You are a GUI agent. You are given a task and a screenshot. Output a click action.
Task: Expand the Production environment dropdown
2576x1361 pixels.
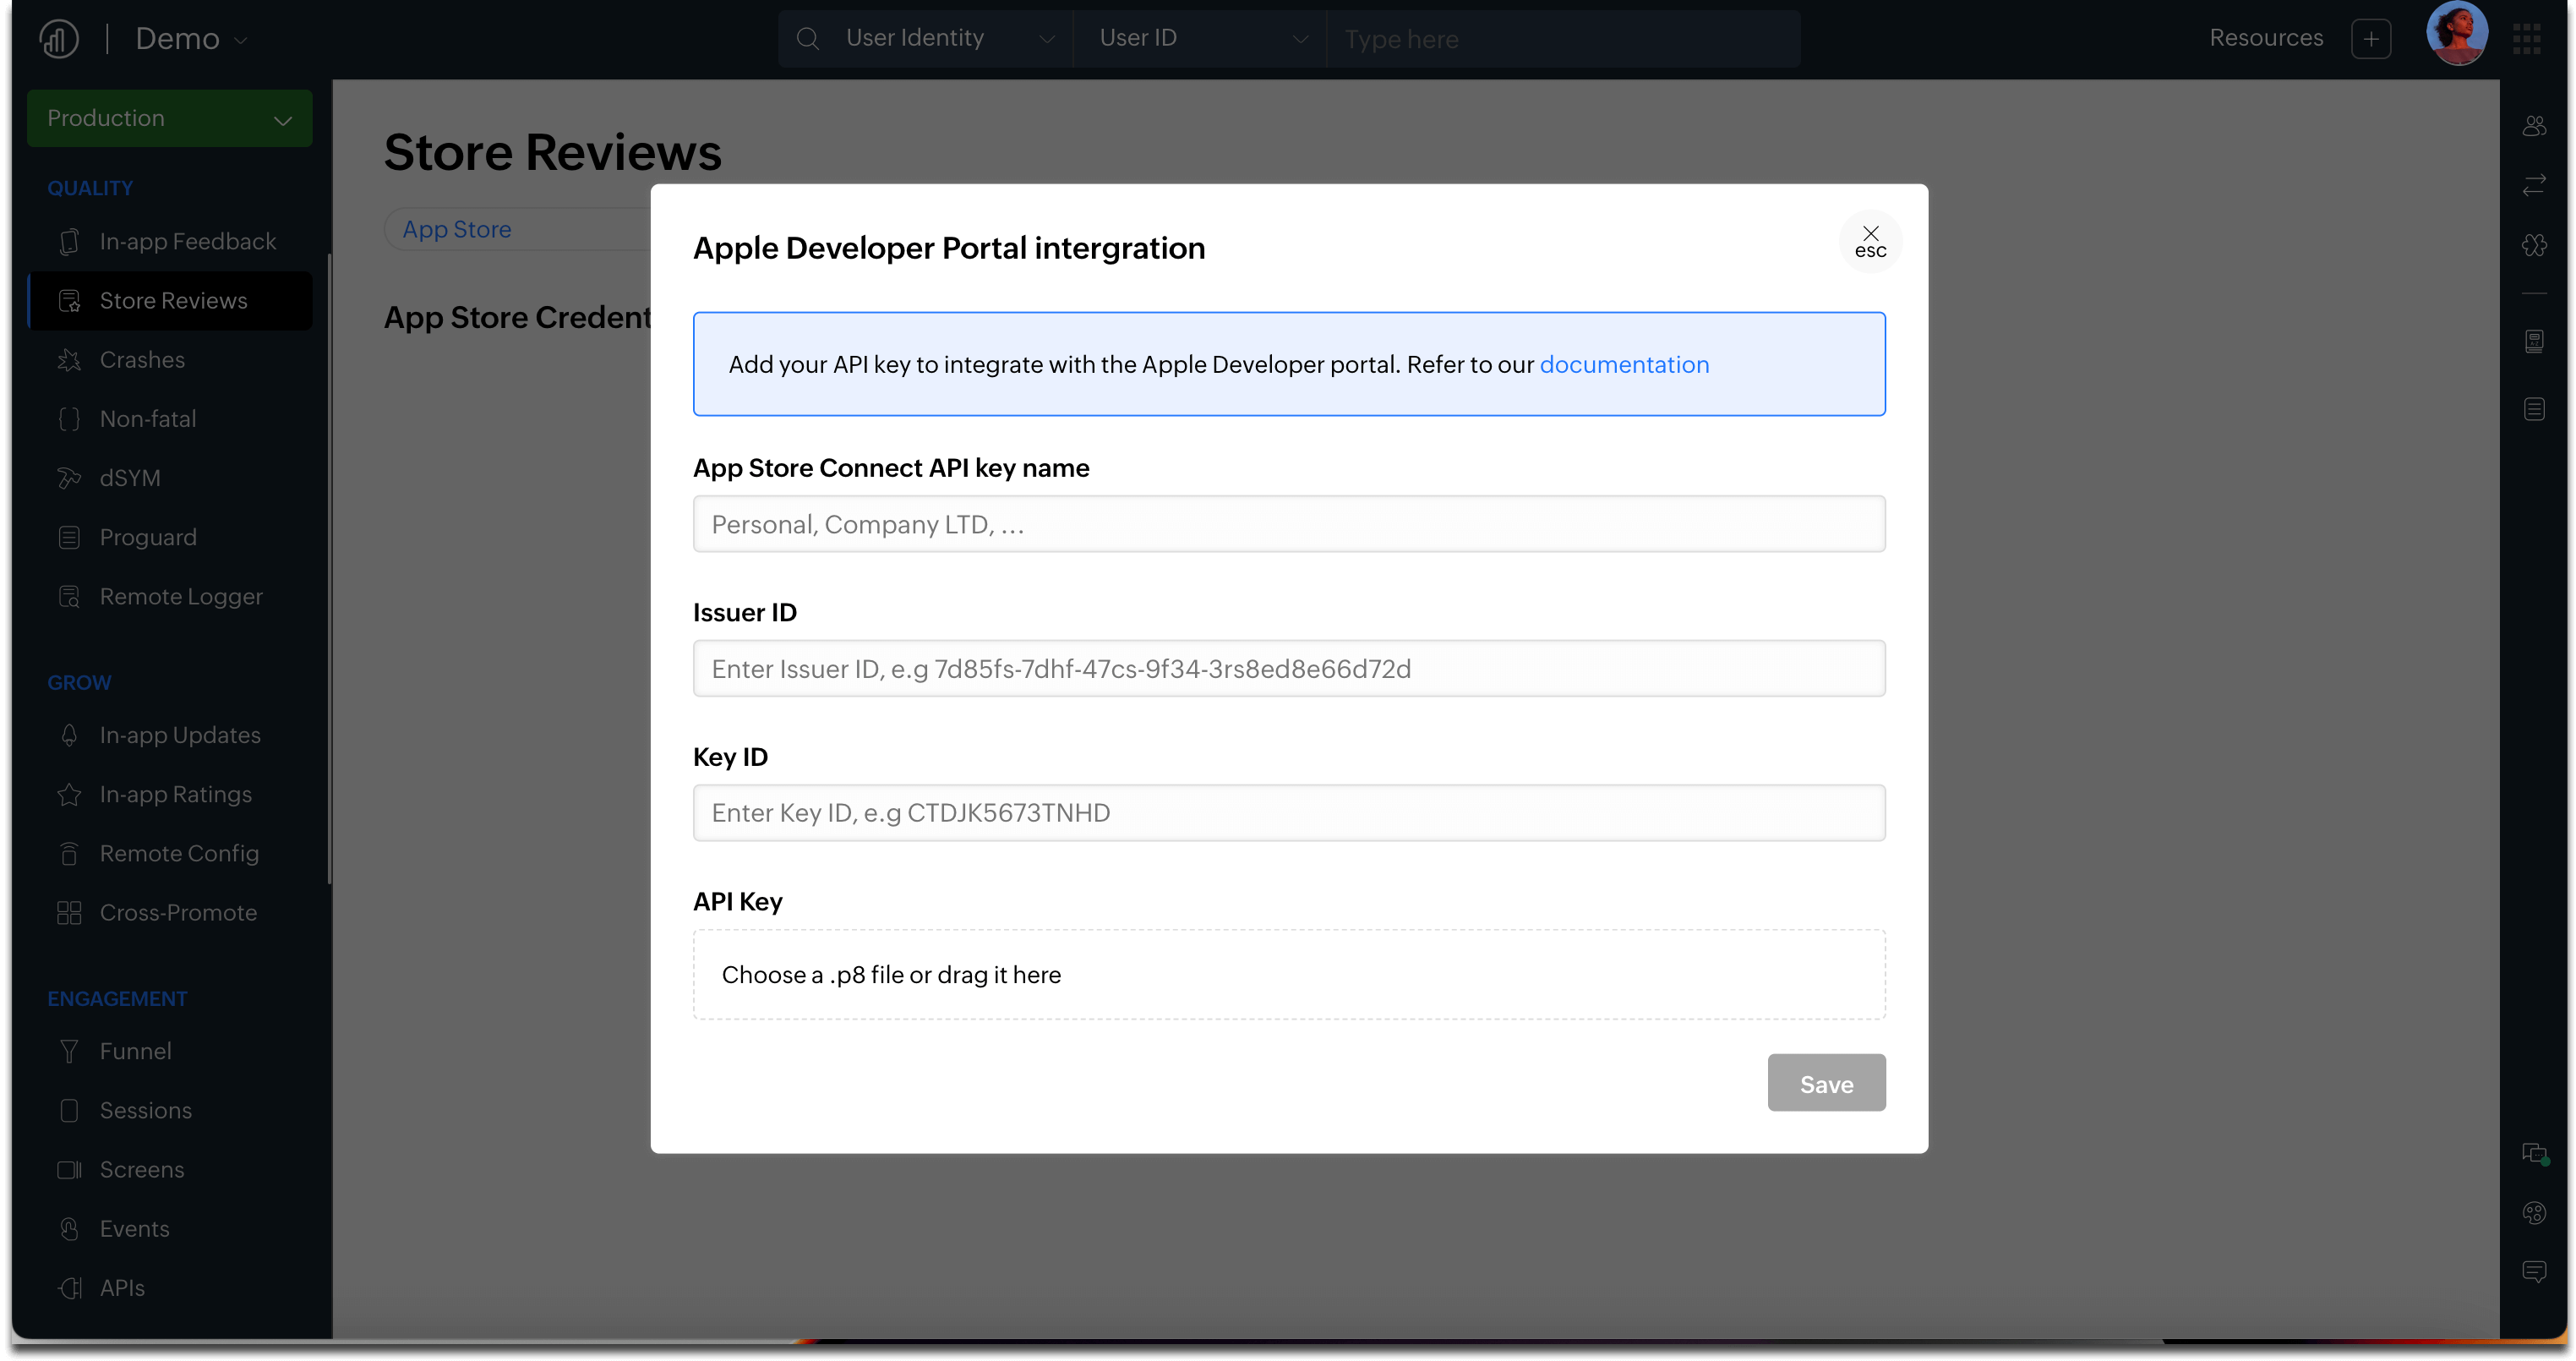pyautogui.click(x=170, y=118)
